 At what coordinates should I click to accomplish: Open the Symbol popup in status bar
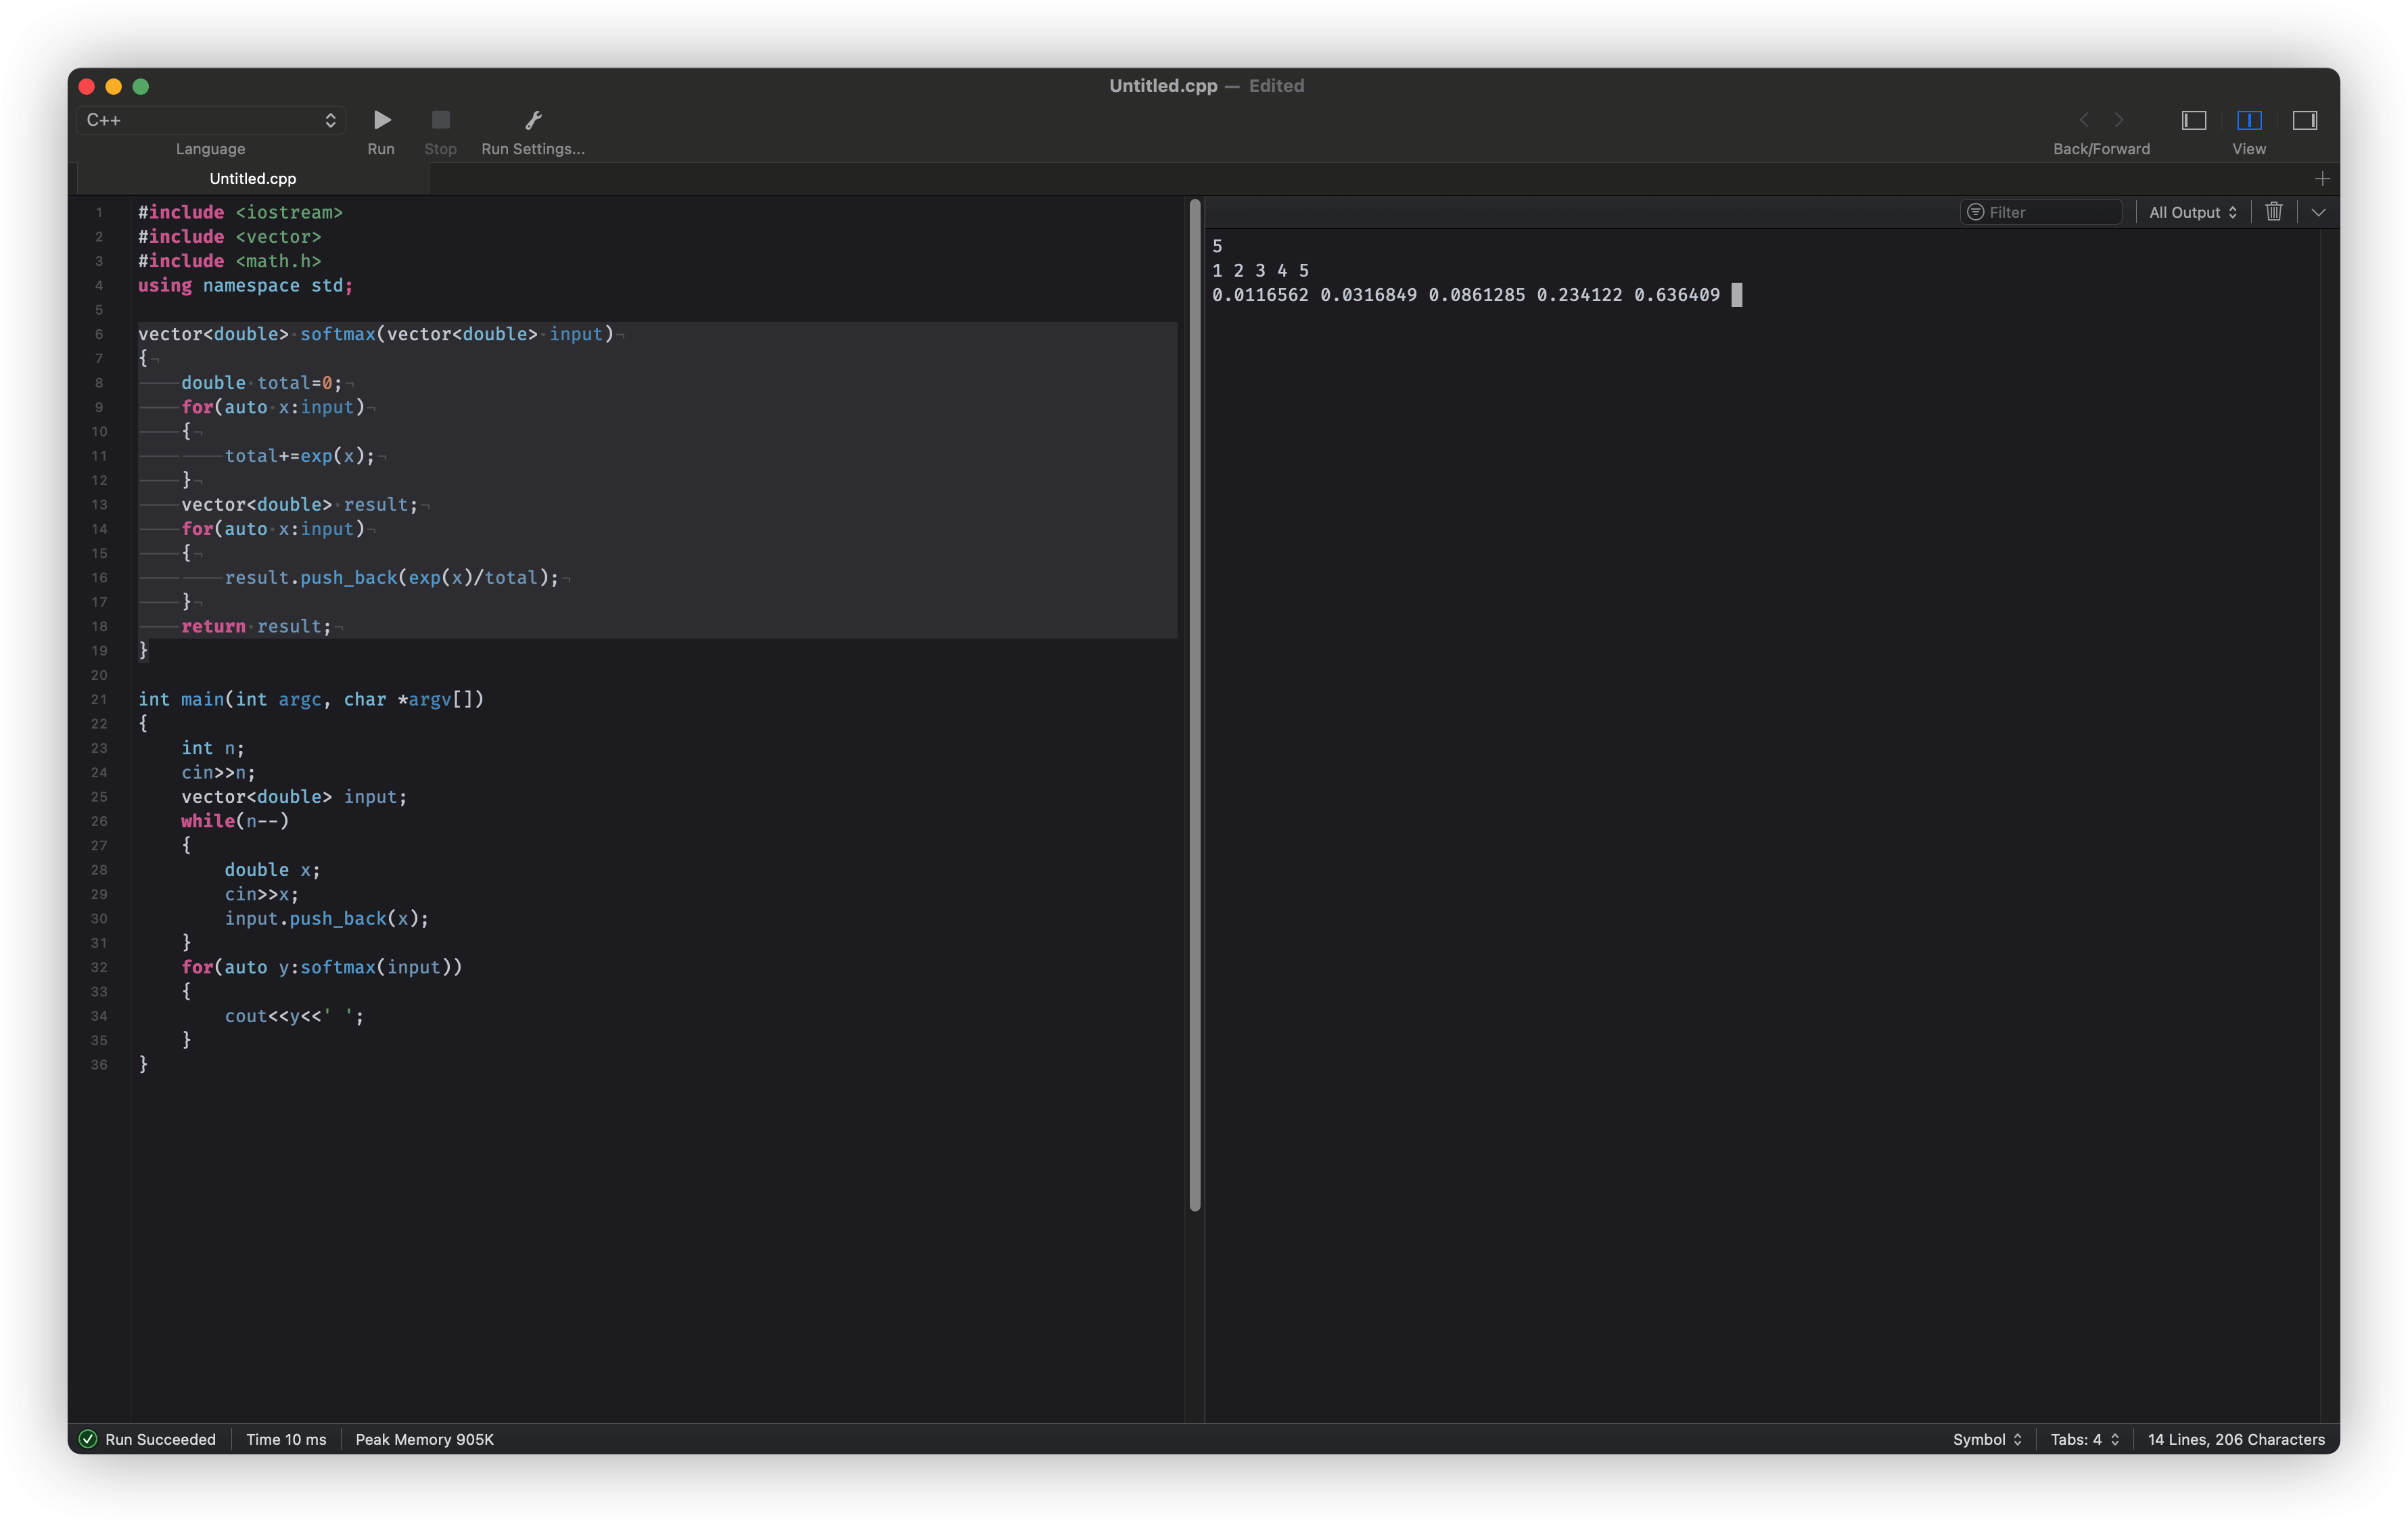tap(1987, 1439)
